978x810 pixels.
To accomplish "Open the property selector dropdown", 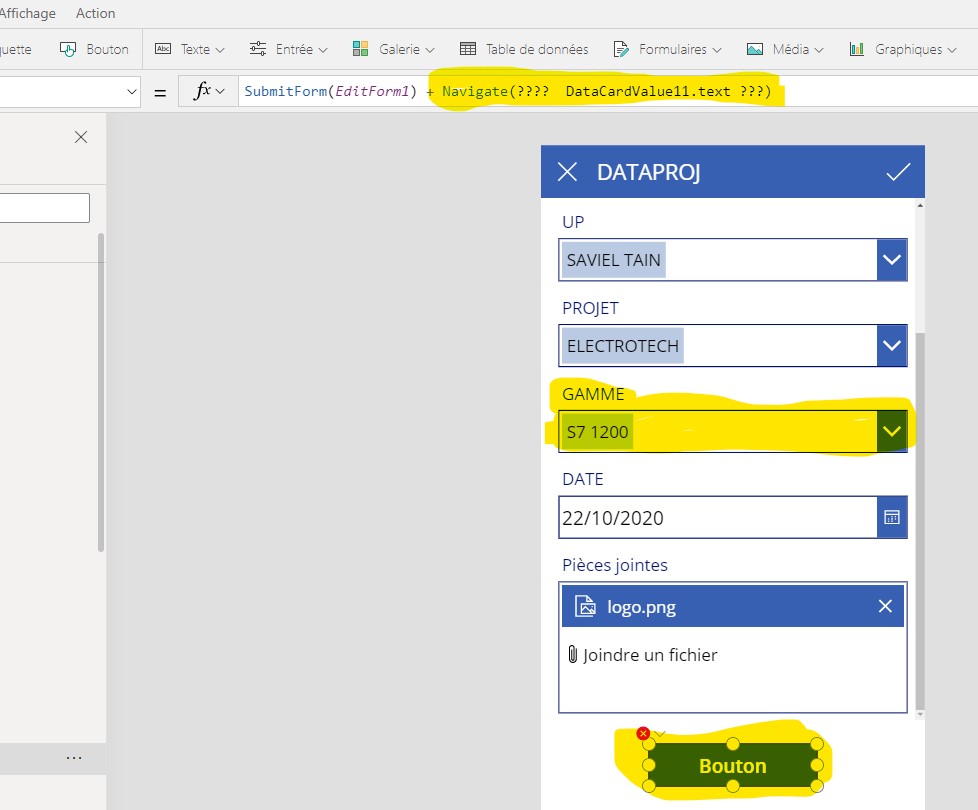I will 69,92.
